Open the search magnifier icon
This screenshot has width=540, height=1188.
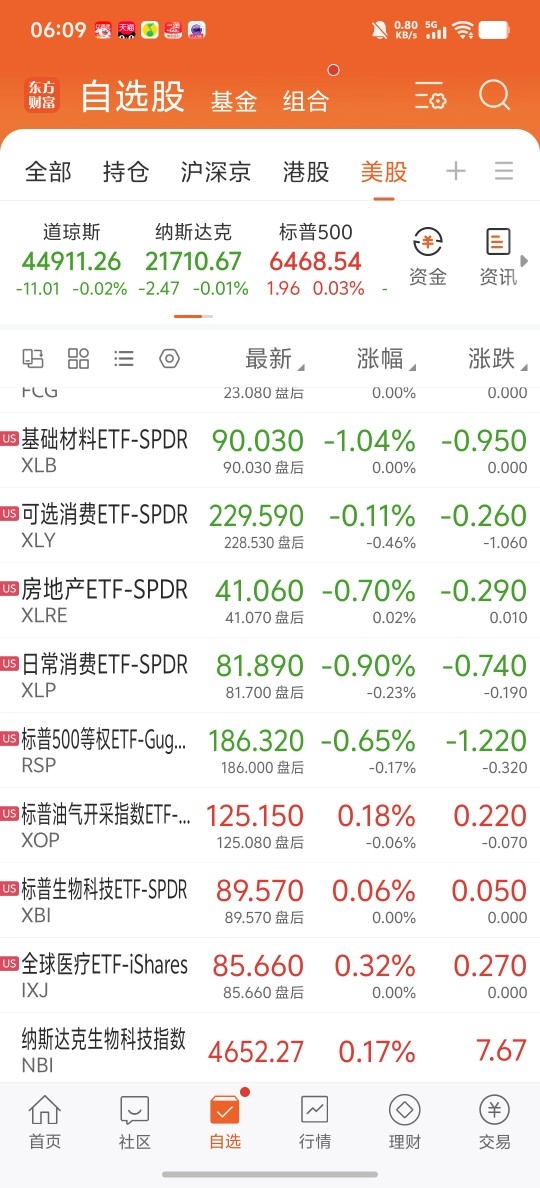[495, 97]
